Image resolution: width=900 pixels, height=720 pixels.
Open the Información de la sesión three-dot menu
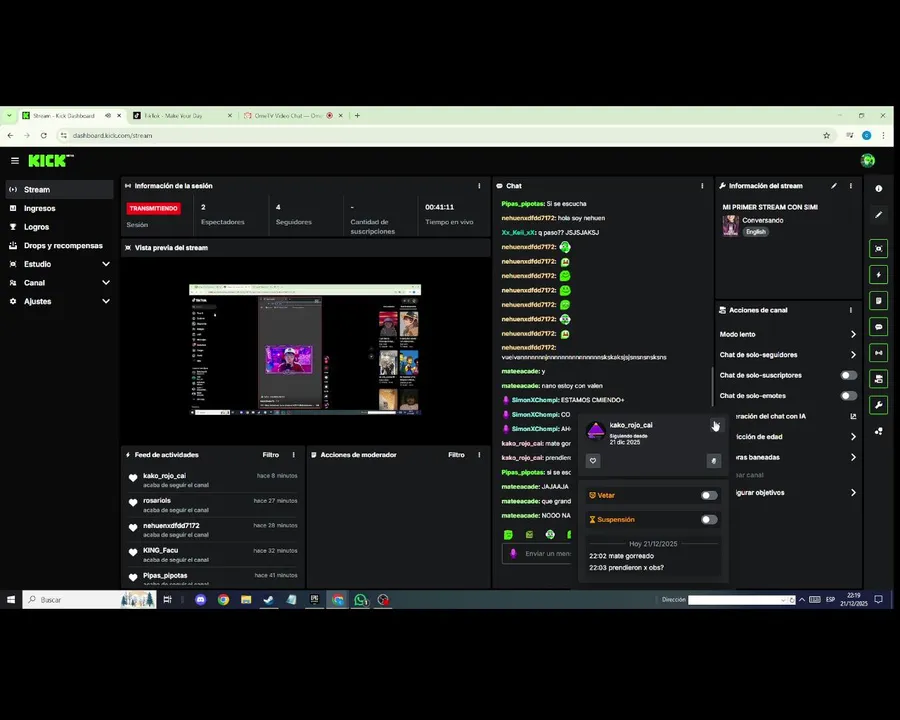(x=479, y=186)
